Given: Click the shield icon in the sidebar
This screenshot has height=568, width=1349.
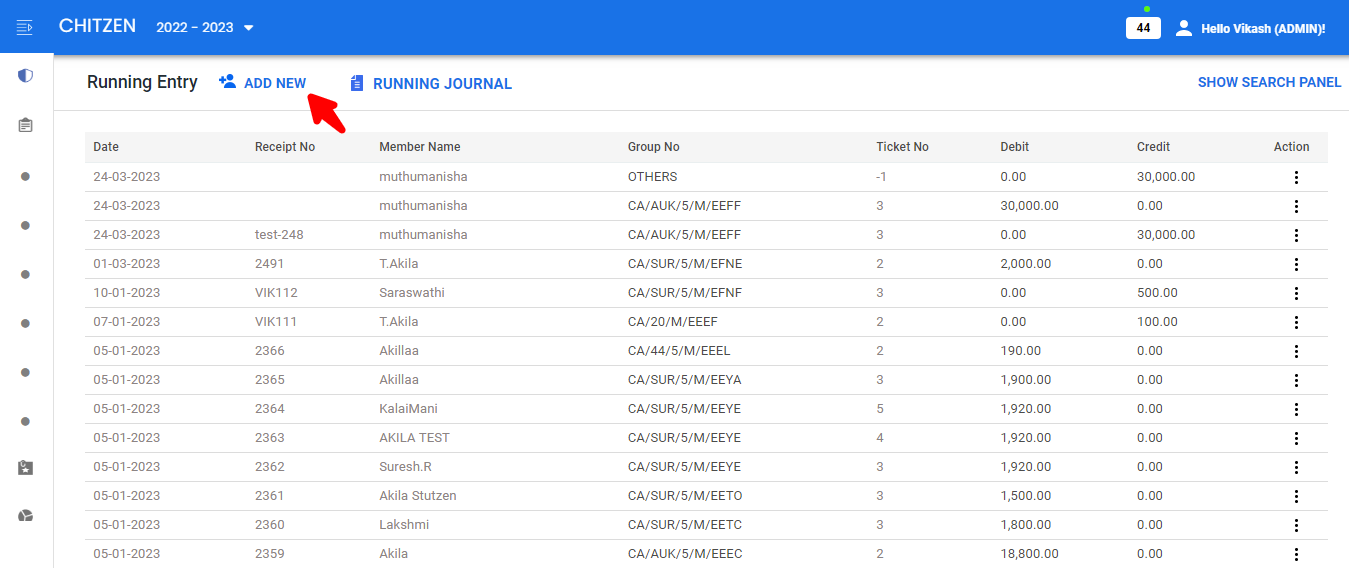Looking at the screenshot, I should pyautogui.click(x=26, y=76).
